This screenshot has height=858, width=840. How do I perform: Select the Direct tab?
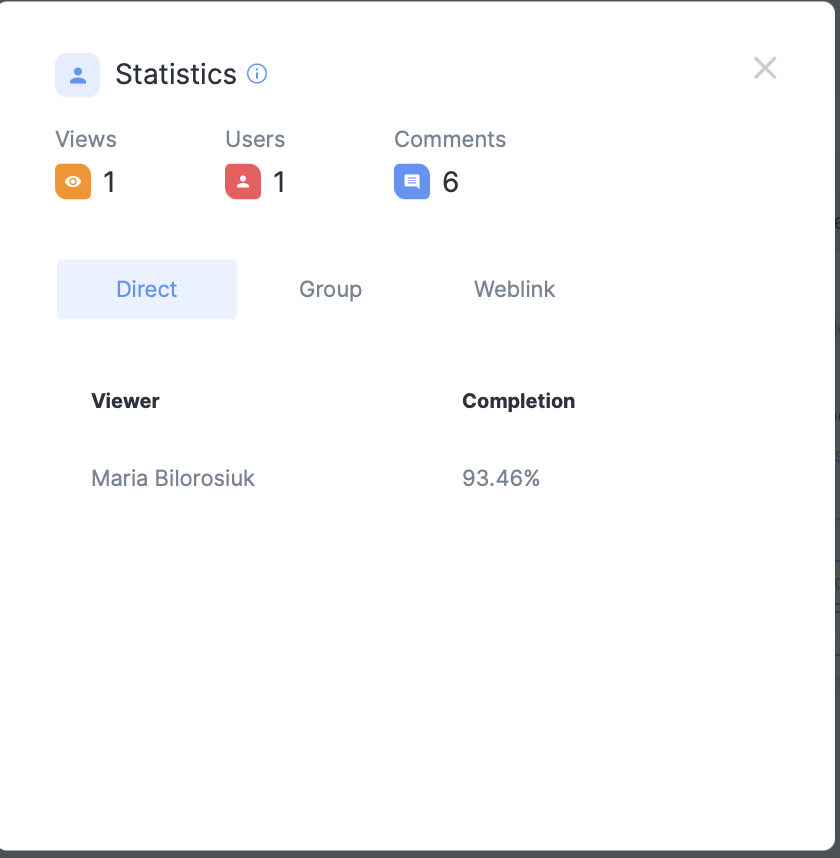147,289
